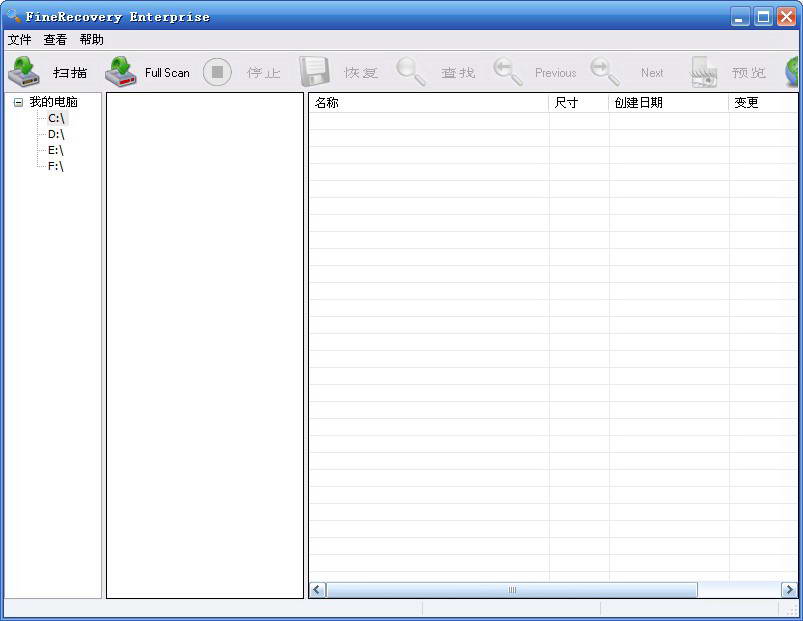
Task: Select drive E:\ in the tree
Action: pyautogui.click(x=56, y=150)
